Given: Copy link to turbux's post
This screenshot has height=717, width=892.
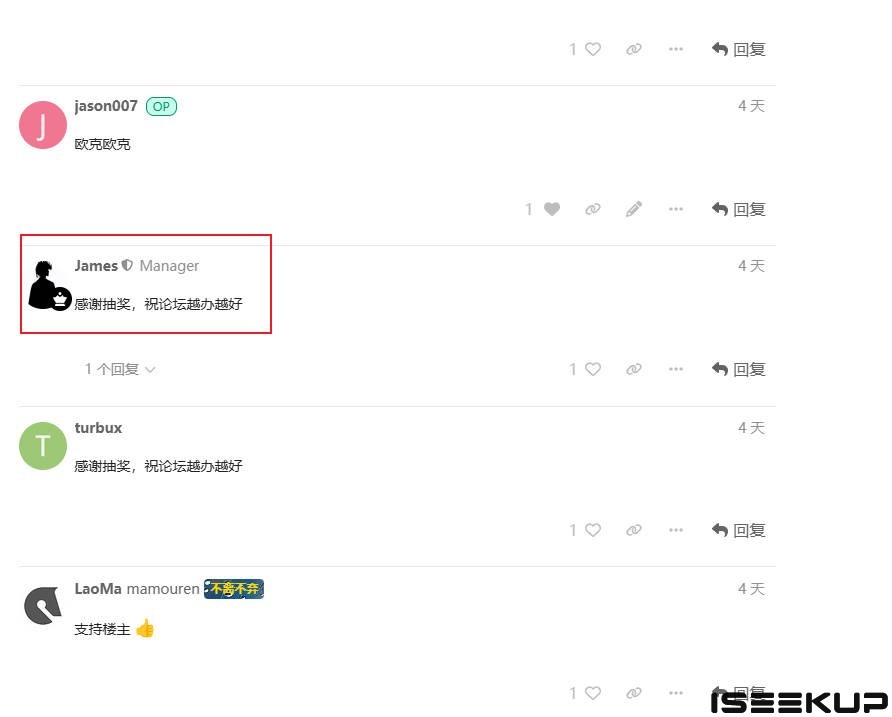Looking at the screenshot, I should point(634,530).
